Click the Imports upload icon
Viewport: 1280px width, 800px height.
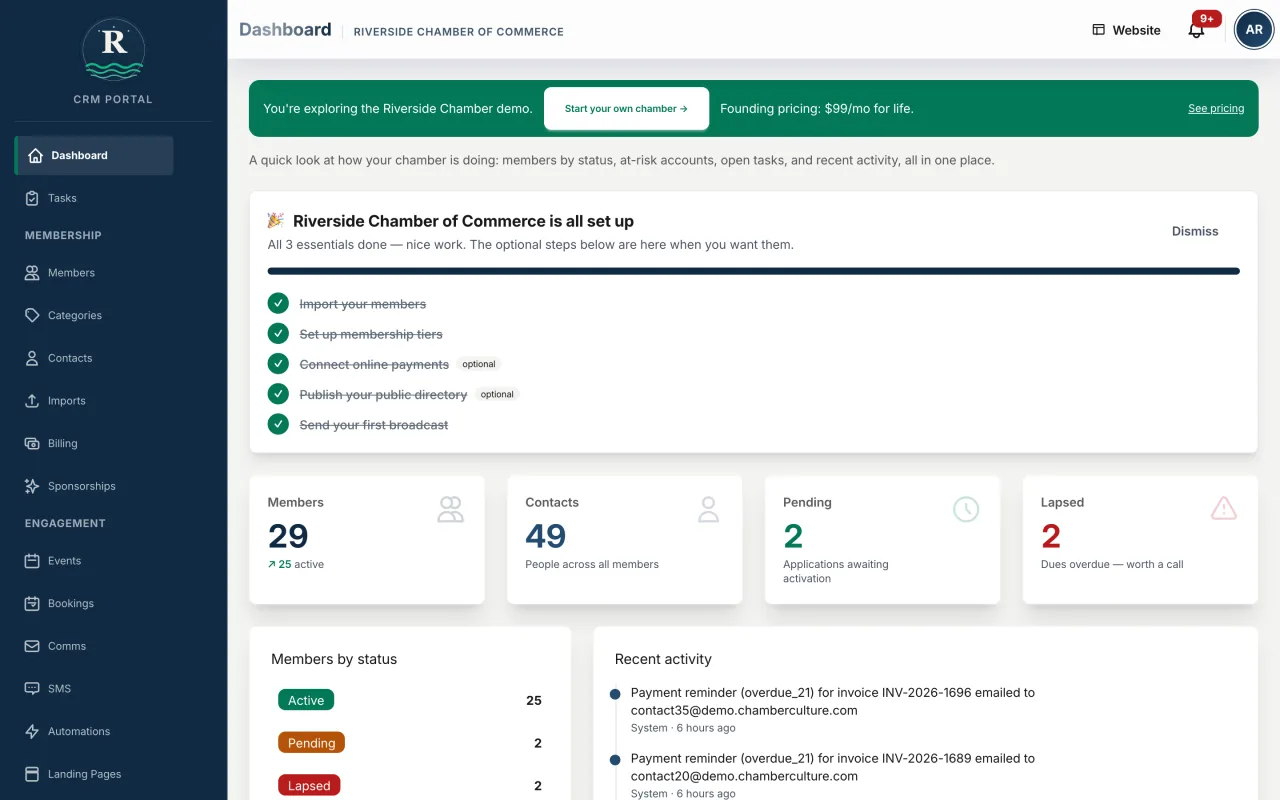tap(32, 401)
